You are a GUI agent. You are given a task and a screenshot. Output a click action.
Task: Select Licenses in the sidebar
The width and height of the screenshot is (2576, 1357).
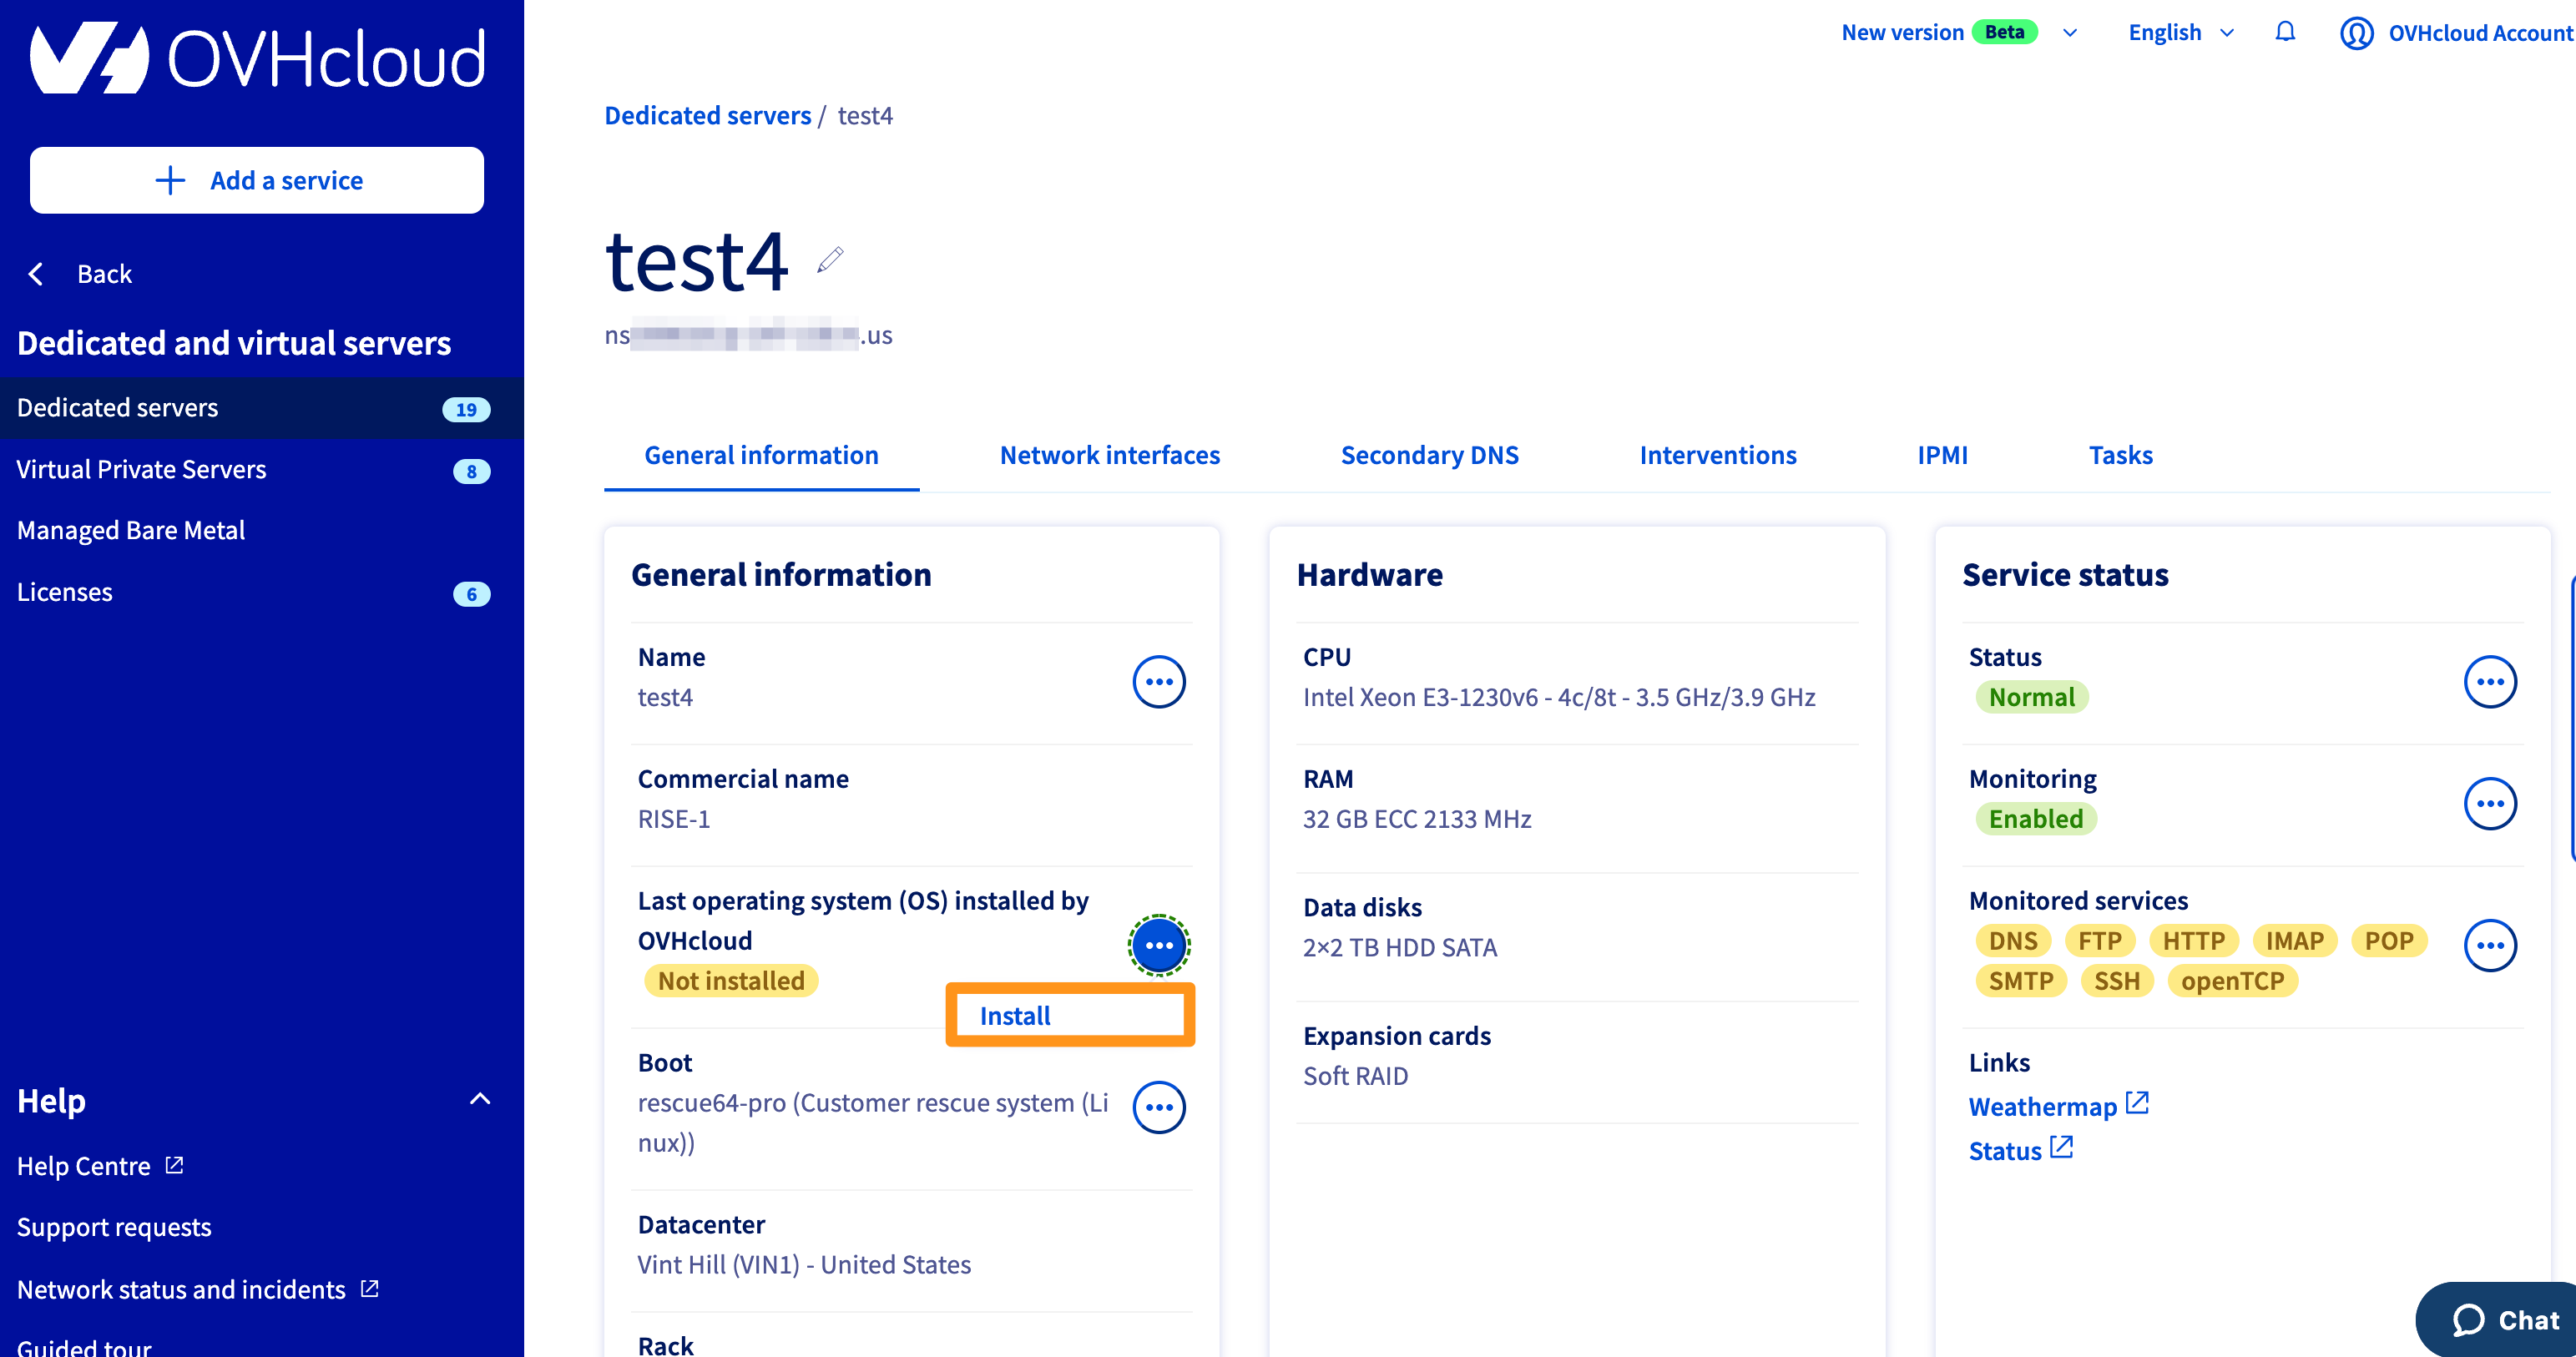point(64,592)
